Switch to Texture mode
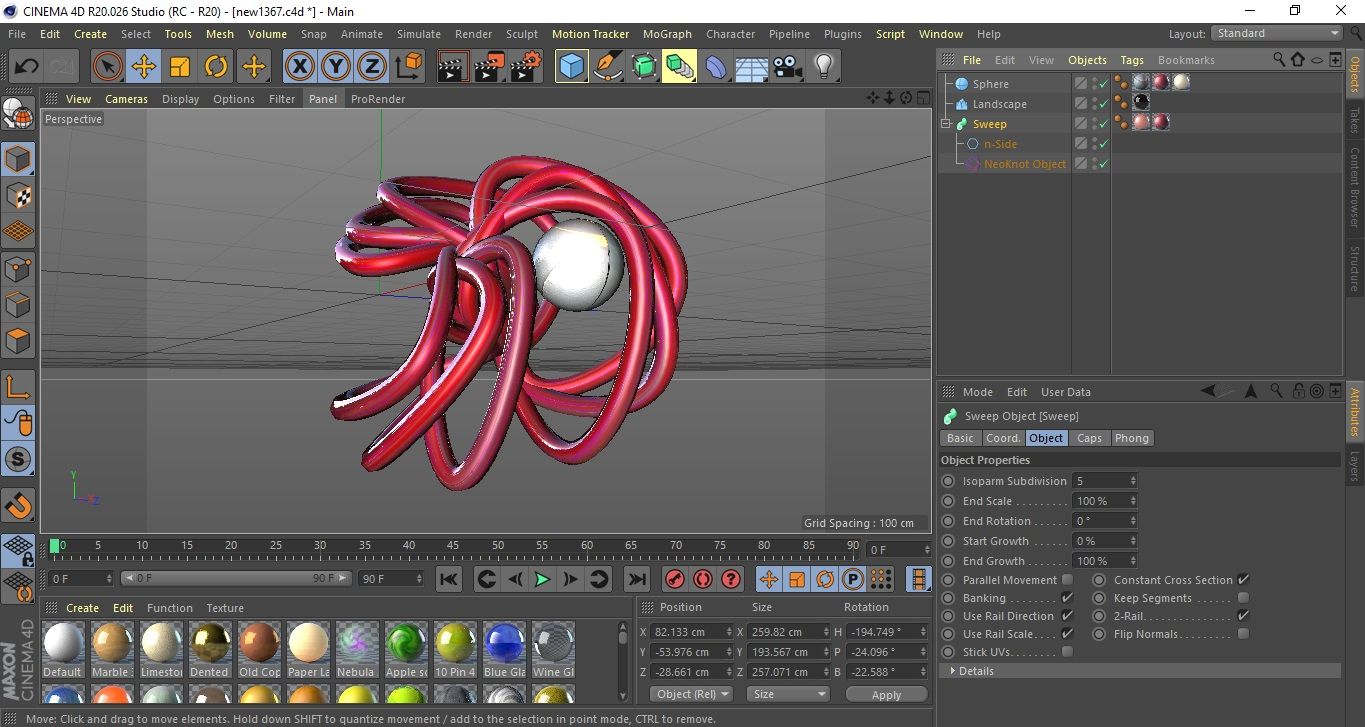 (x=18, y=195)
